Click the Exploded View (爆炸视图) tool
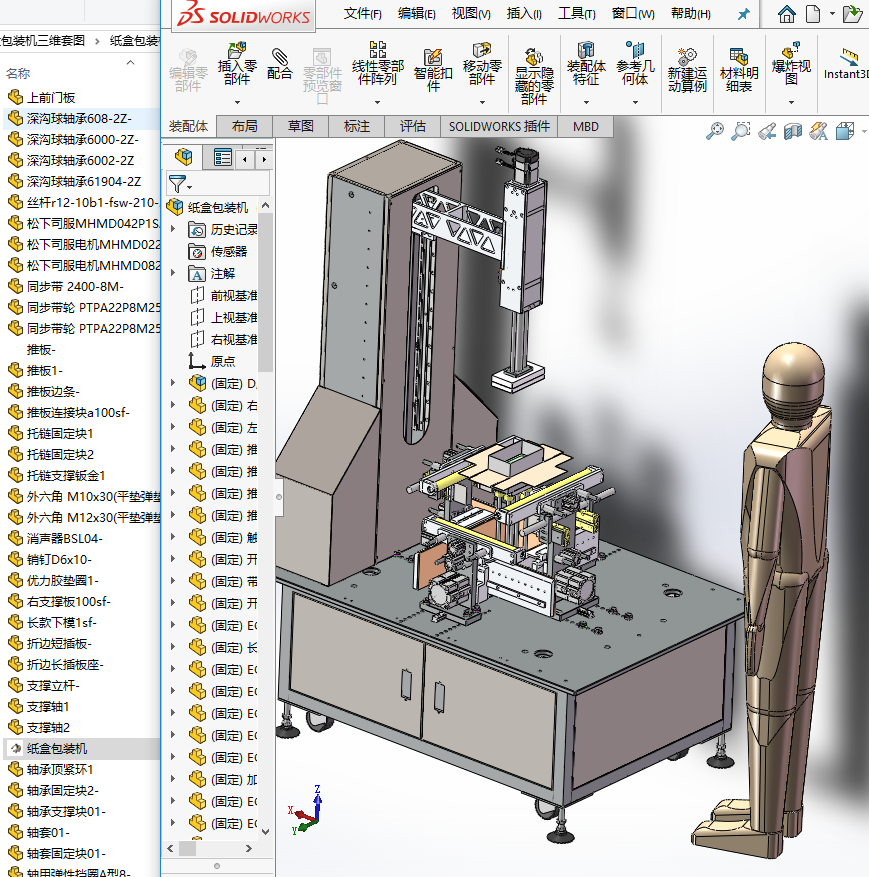869x877 pixels. click(791, 63)
